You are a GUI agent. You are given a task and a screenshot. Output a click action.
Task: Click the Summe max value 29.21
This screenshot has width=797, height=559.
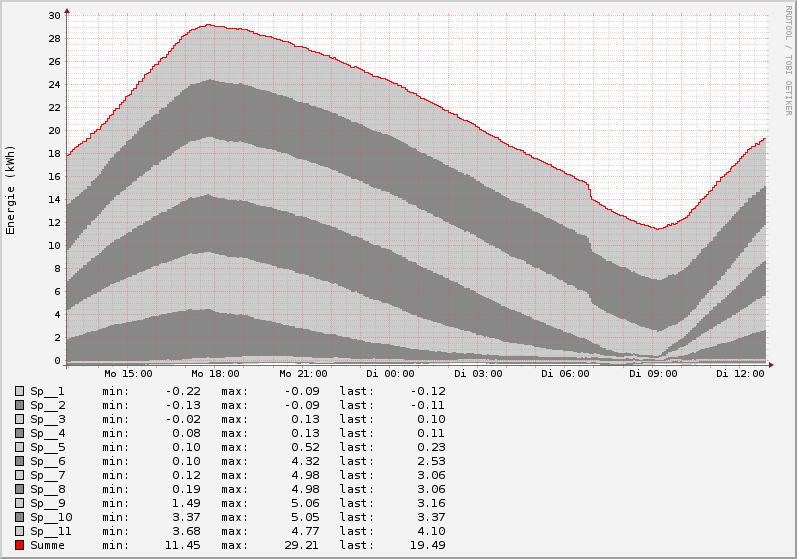301,545
